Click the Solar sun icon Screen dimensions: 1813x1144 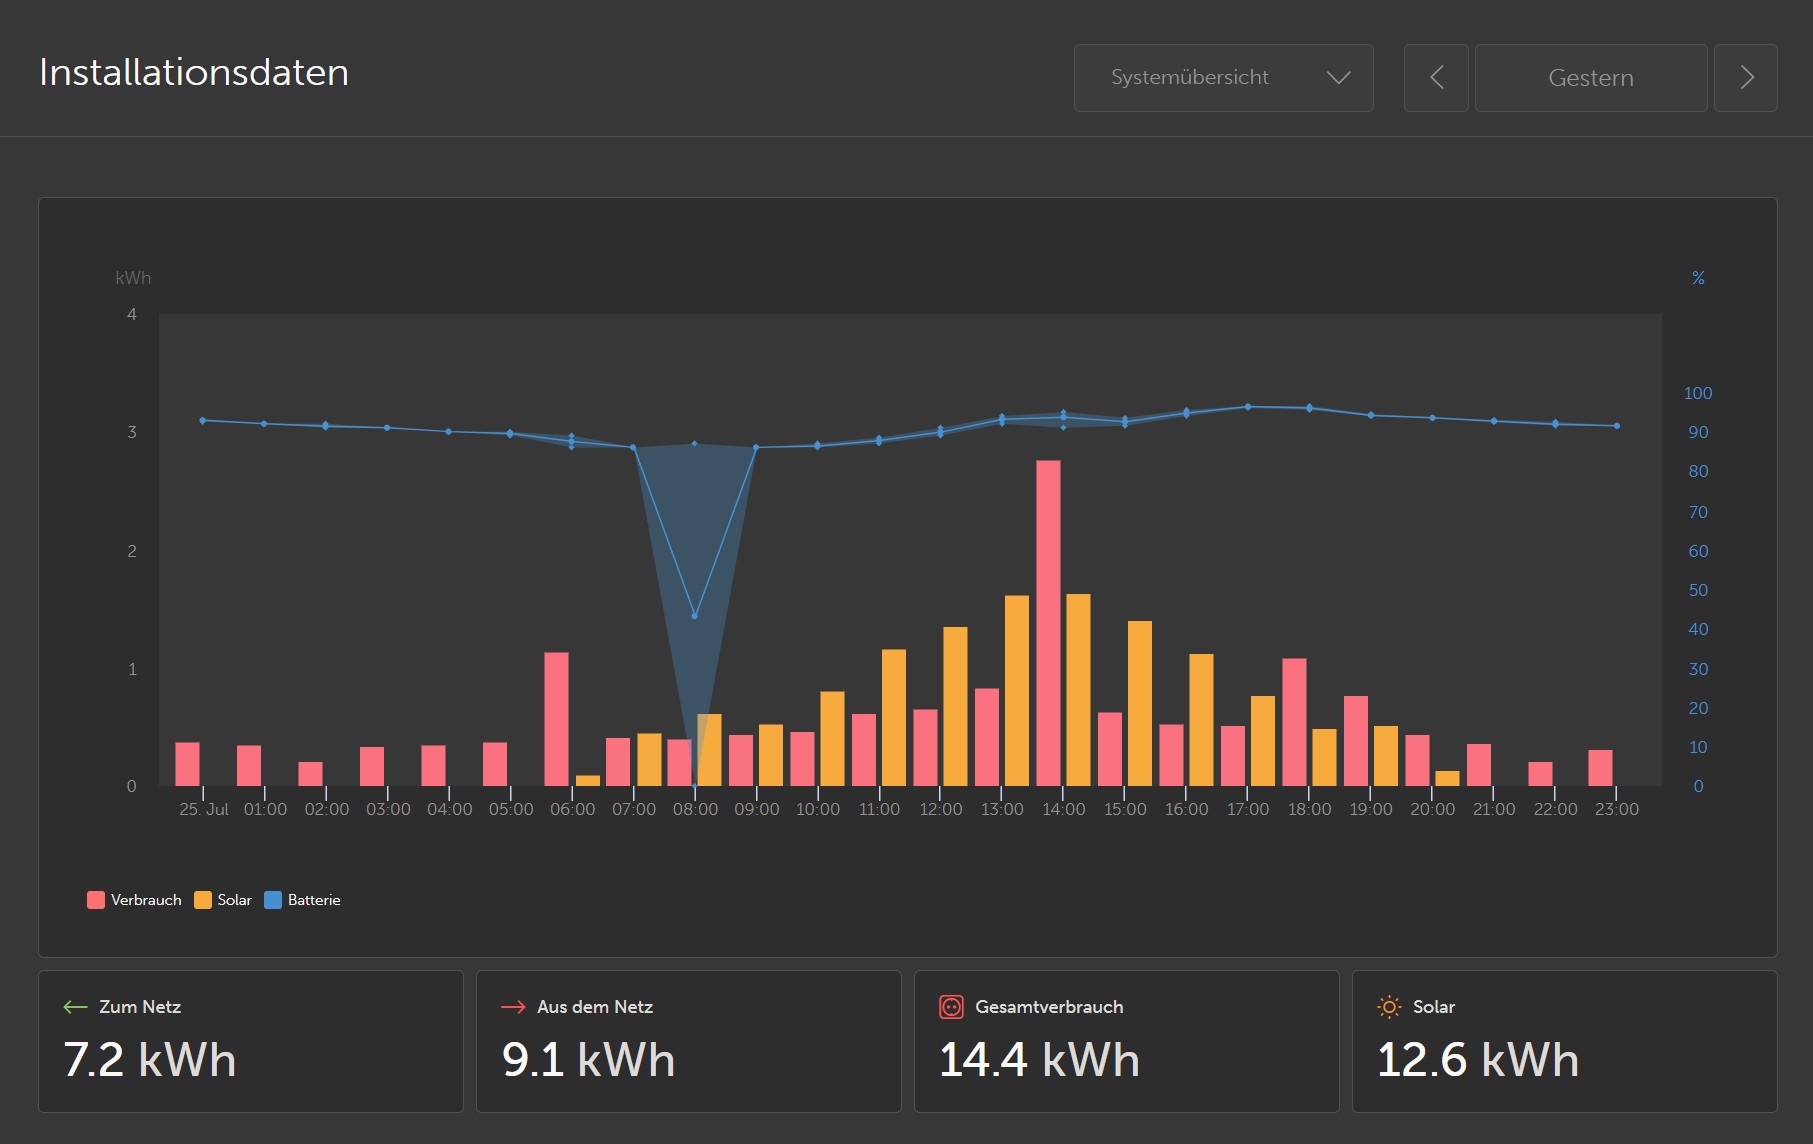[1389, 1007]
